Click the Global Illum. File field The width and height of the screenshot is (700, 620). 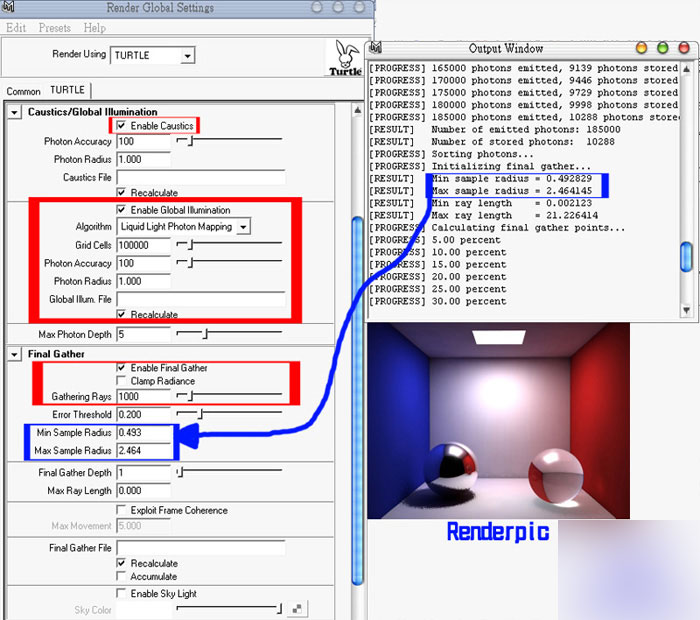[201, 299]
